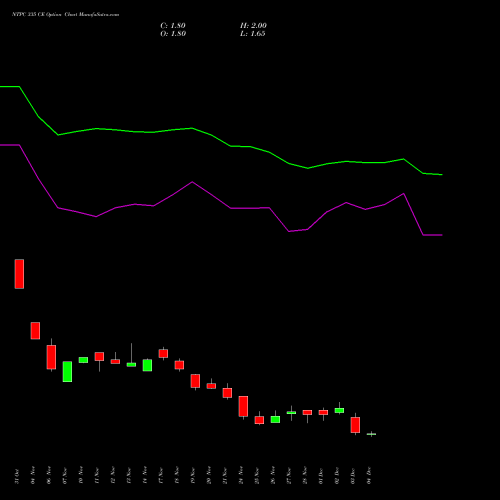Click the 10 Nov date axis label
The height and width of the screenshot is (500, 500).
coord(81,476)
